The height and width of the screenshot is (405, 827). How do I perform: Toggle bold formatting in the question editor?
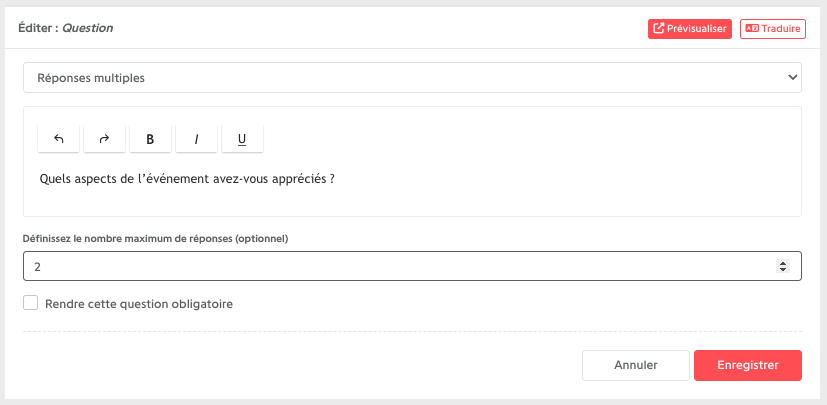(x=150, y=139)
